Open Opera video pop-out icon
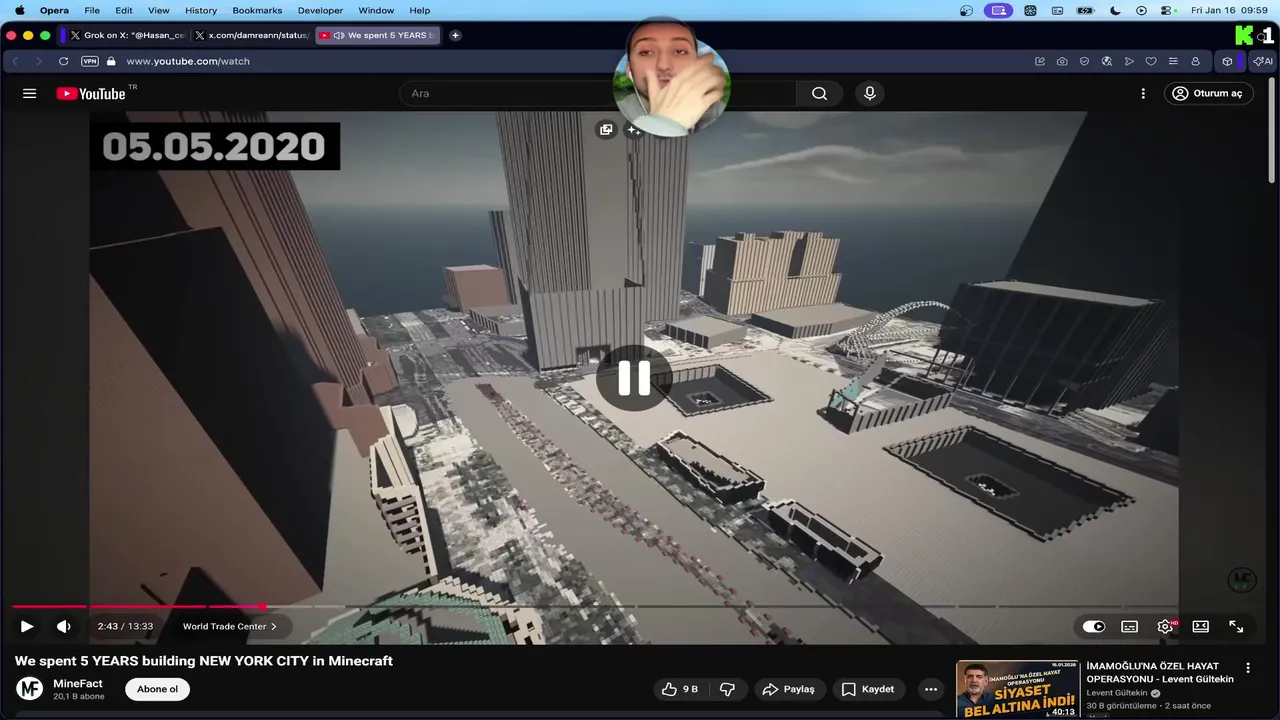The width and height of the screenshot is (1280, 720). click(606, 130)
